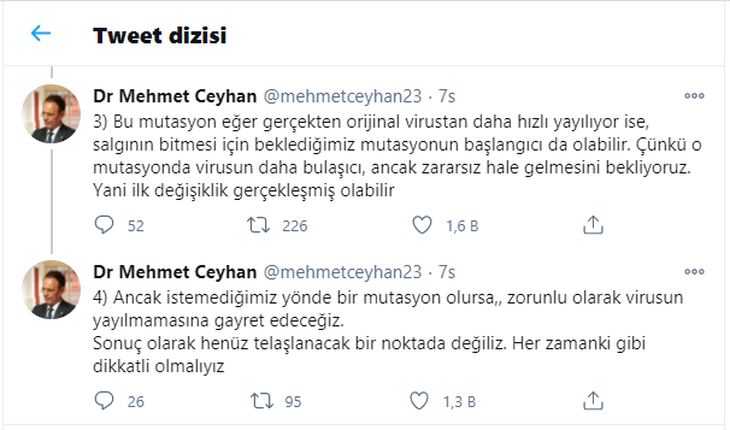The width and height of the screenshot is (730, 430).
Task: Like the second tweet with 1,3 B likes
Action: point(423,401)
